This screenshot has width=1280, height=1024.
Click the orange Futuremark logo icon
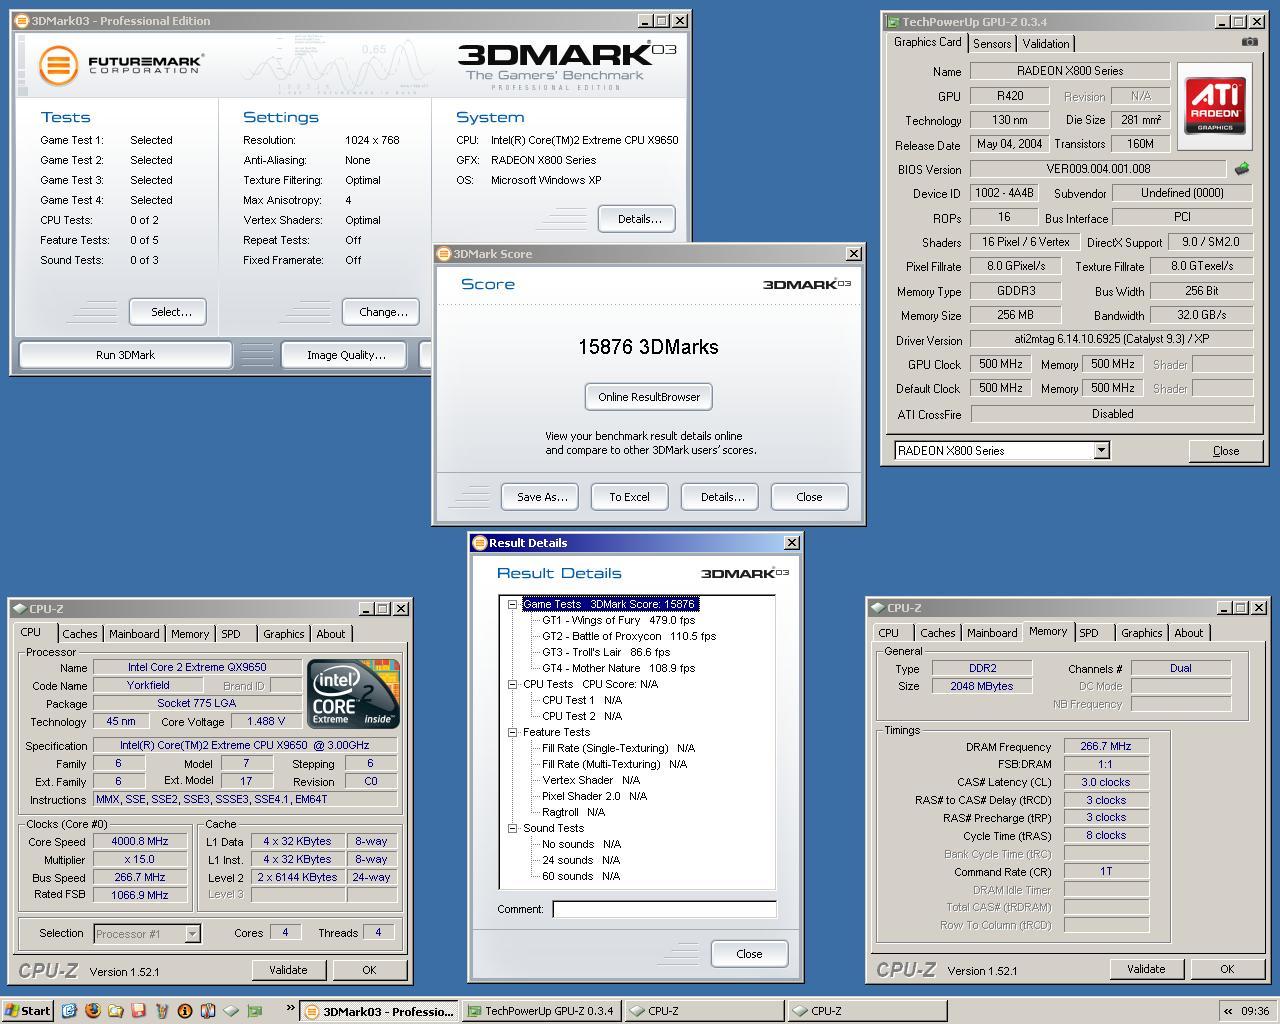pyautogui.click(x=58, y=65)
